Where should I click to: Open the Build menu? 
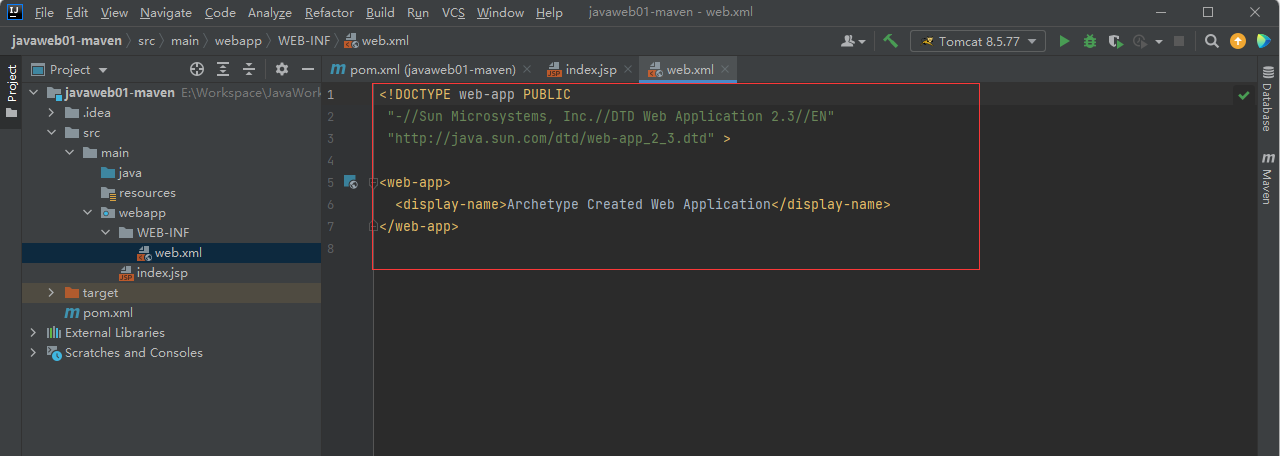coord(380,13)
